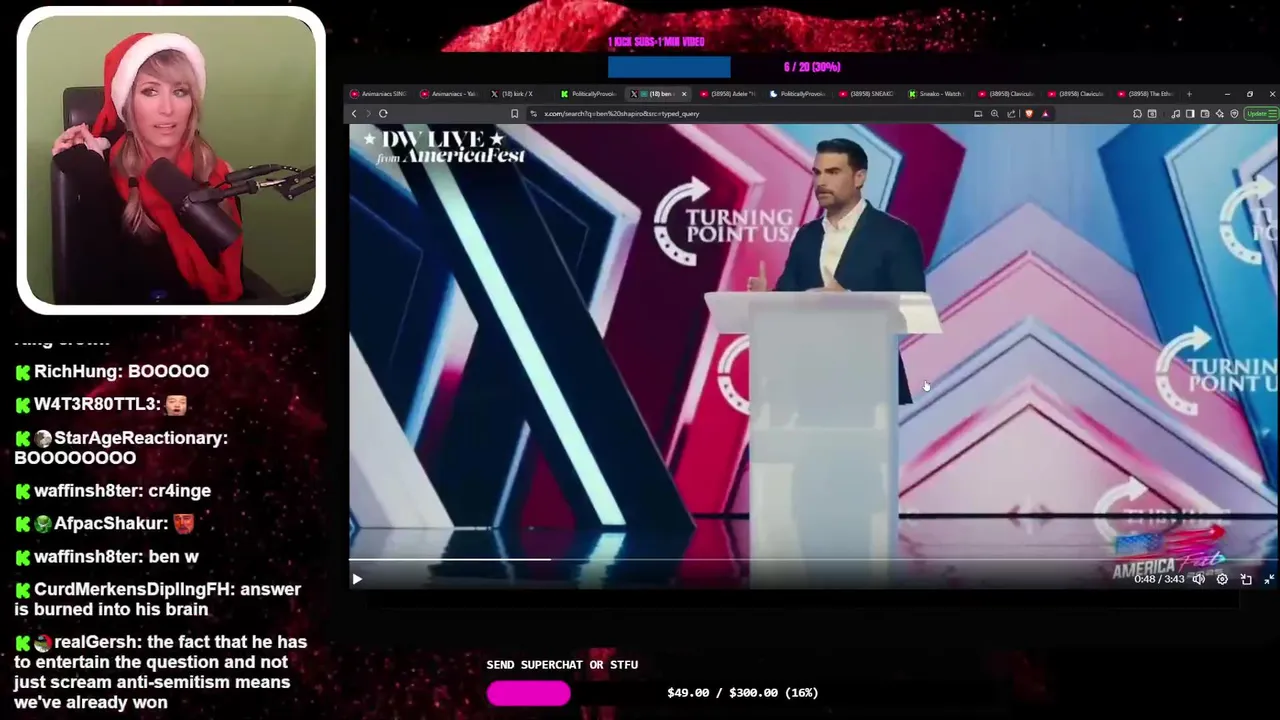This screenshot has width=1280, height=720.
Task: Click W4T3R80TTL3 username in chat
Action: 94,404
